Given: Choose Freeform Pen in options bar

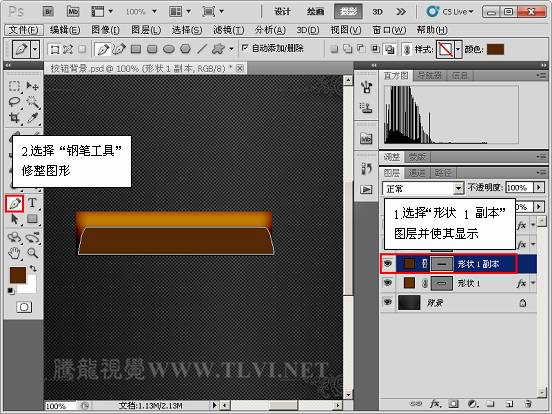Looking at the screenshot, I should tap(119, 49).
